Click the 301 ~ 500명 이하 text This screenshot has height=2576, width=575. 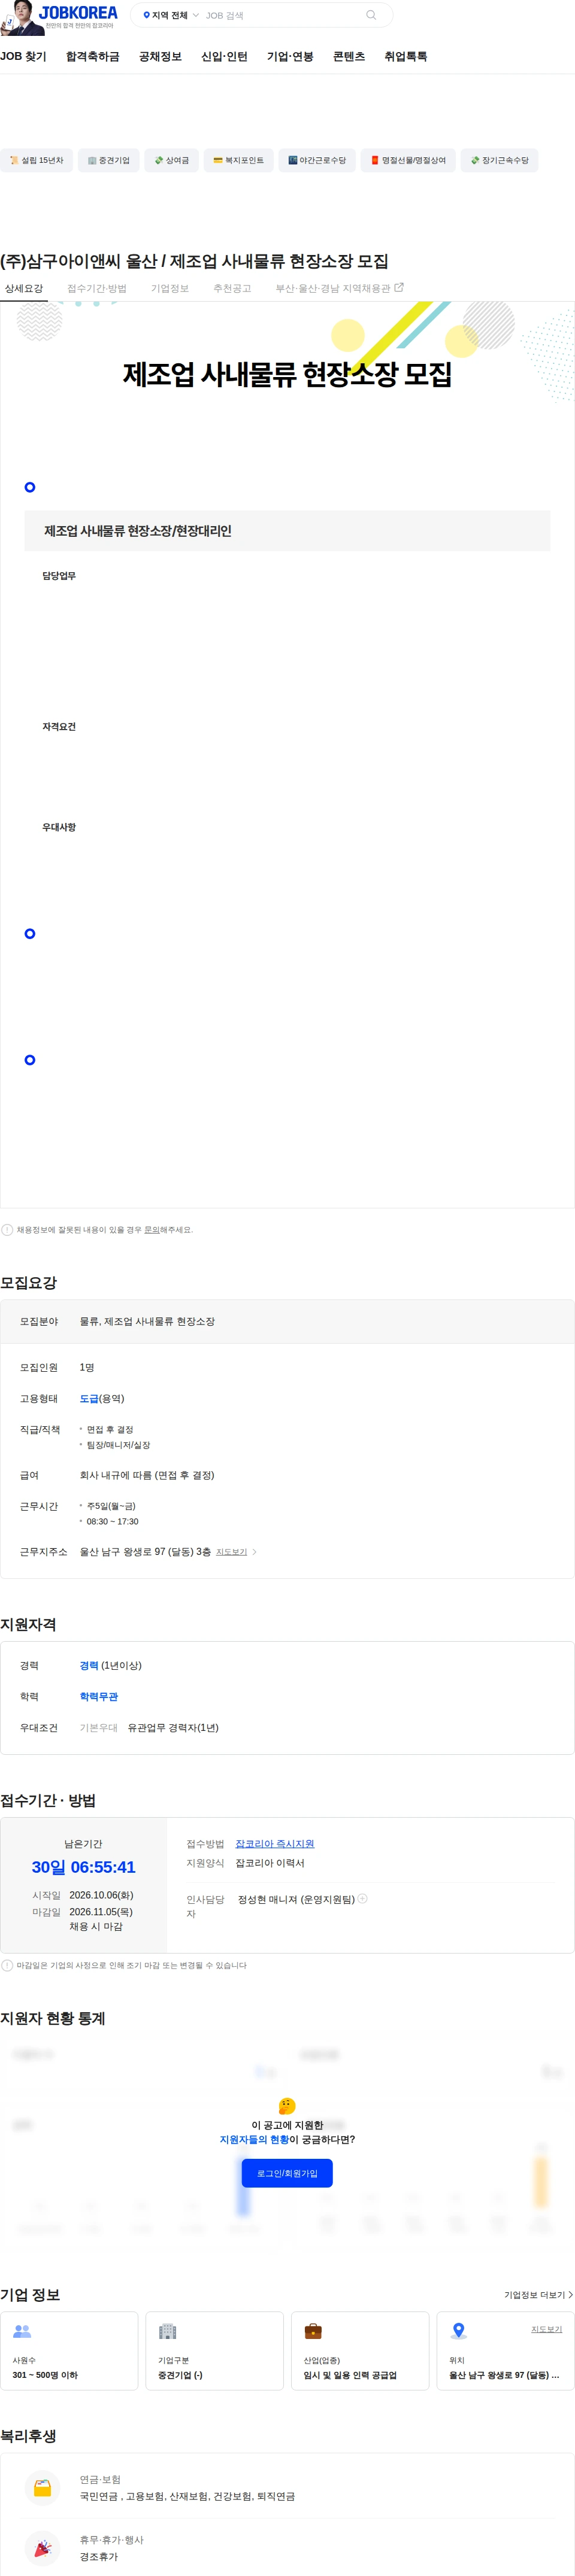(45, 2374)
